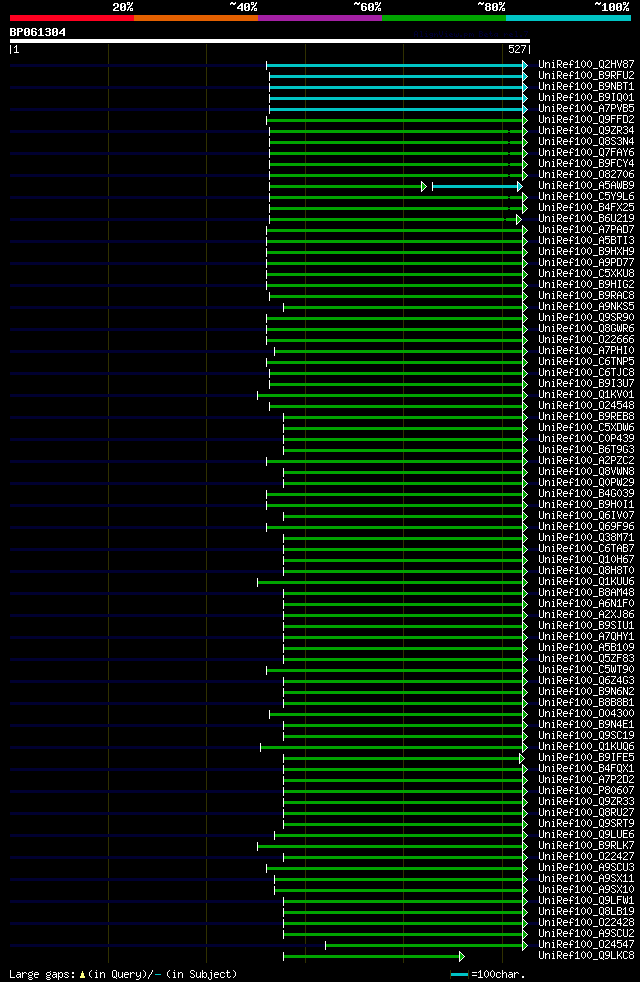
Task: Click the green alignment bar for B9IFE5
Action: pyautogui.click(x=403, y=758)
